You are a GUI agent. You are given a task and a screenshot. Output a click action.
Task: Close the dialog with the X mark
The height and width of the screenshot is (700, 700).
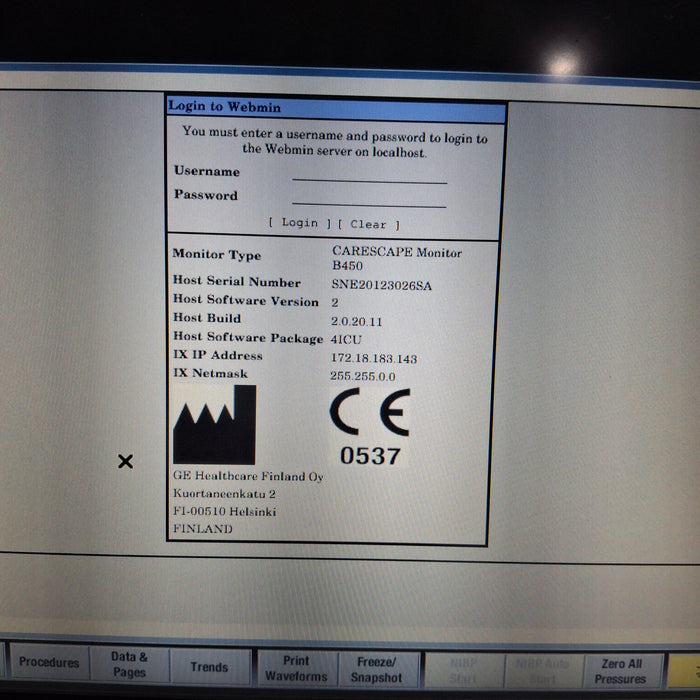(x=125, y=461)
